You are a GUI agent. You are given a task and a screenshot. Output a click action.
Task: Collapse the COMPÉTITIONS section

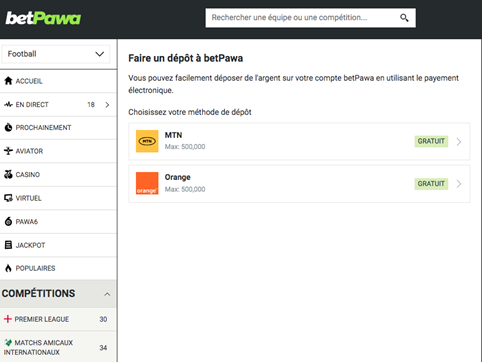tap(58, 294)
